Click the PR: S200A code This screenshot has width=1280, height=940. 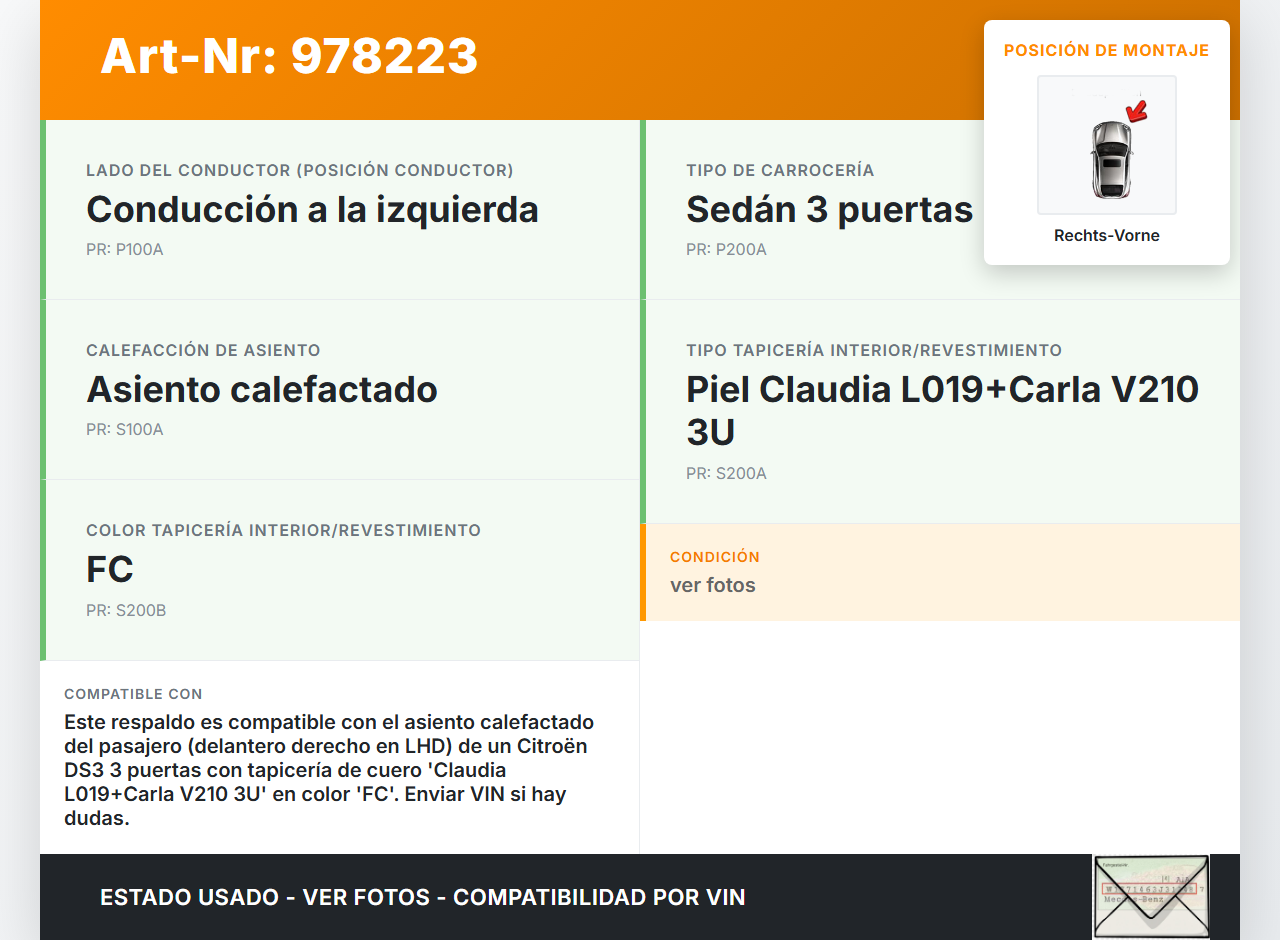726,474
